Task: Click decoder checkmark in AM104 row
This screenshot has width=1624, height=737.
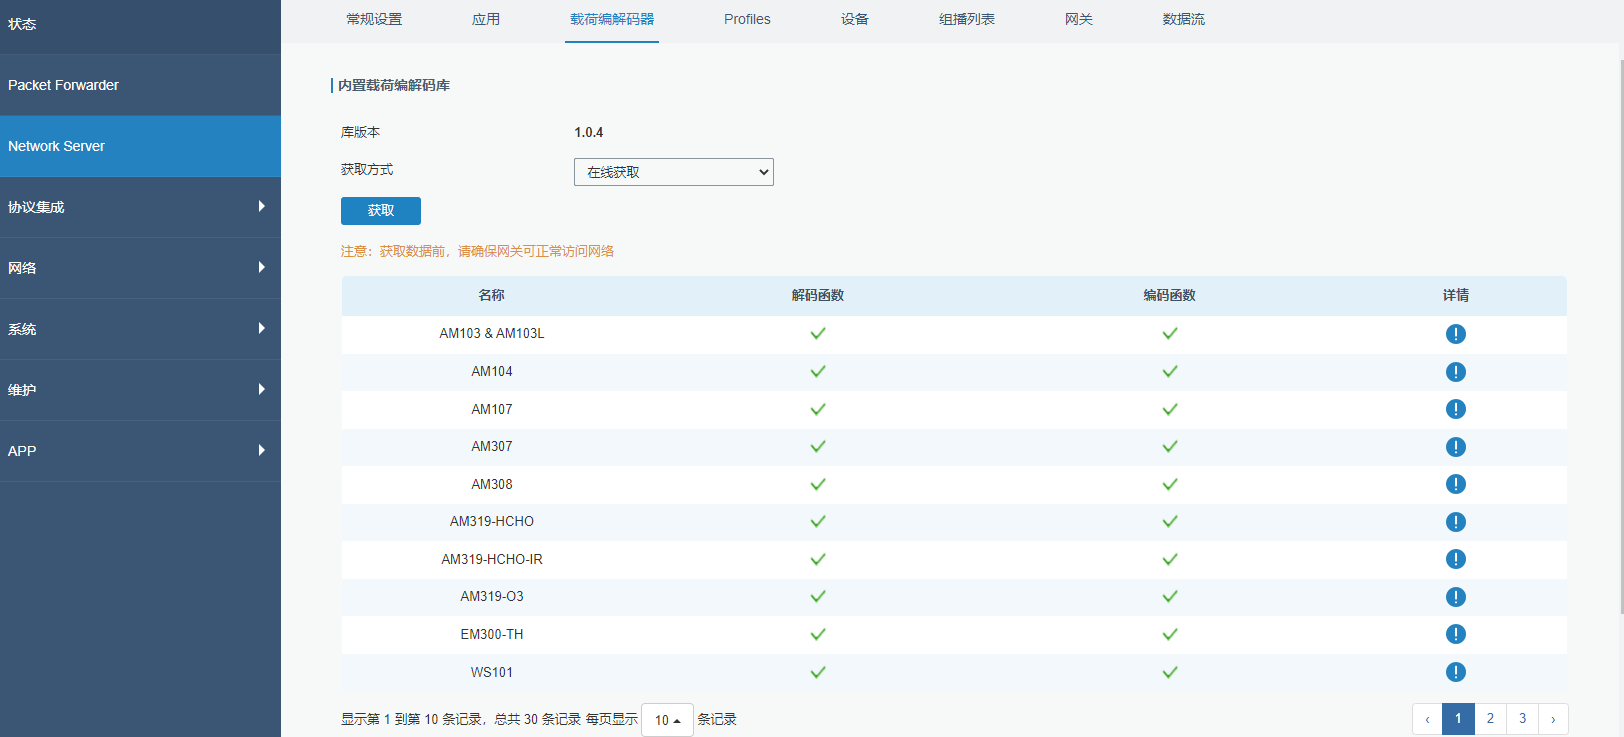Action: tap(818, 371)
